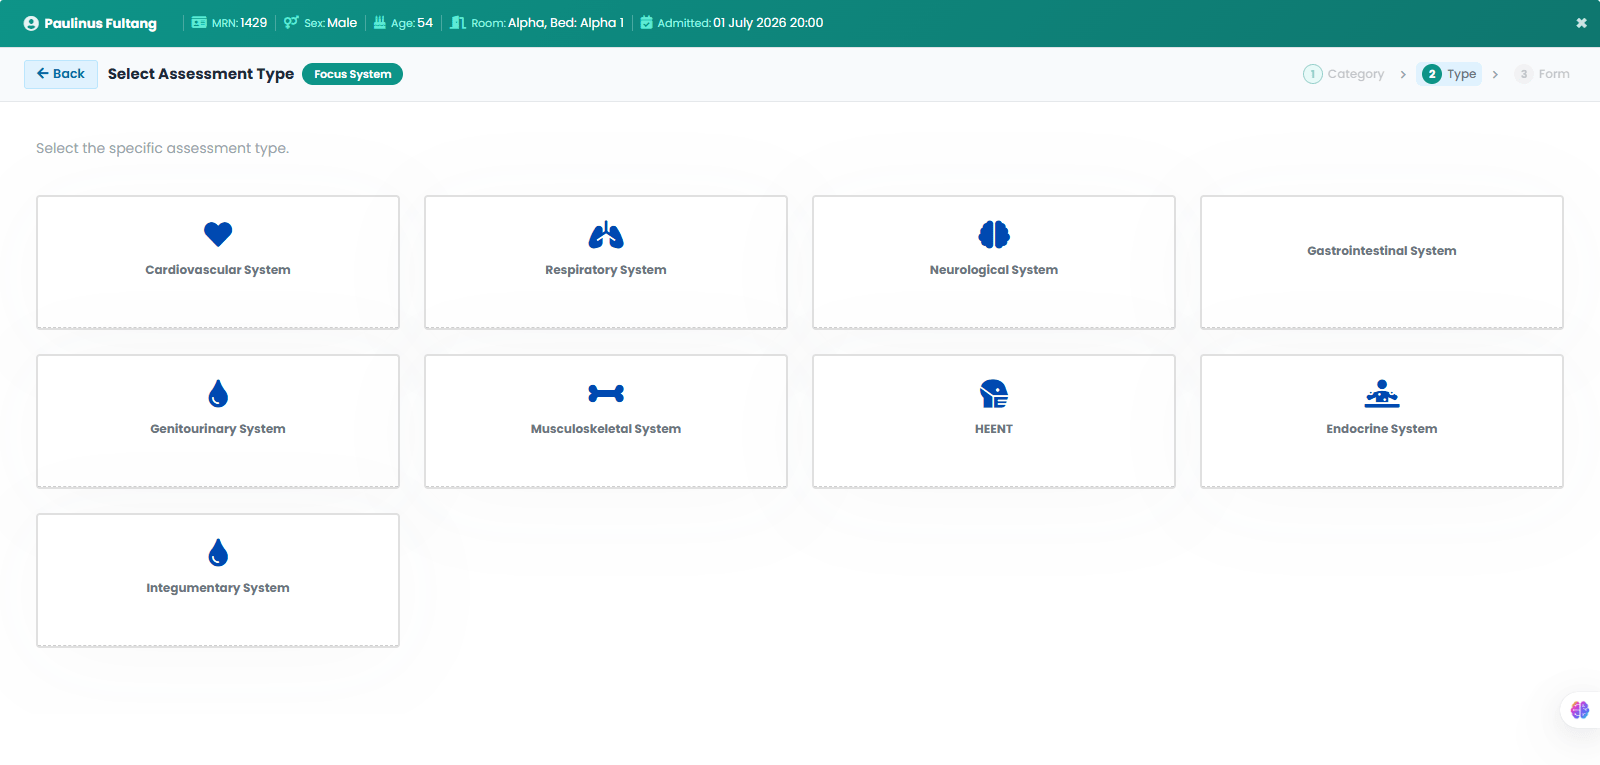The width and height of the screenshot is (1600, 765).
Task: Click the bone icon for Musculoskeletal System
Action: pyautogui.click(x=606, y=393)
